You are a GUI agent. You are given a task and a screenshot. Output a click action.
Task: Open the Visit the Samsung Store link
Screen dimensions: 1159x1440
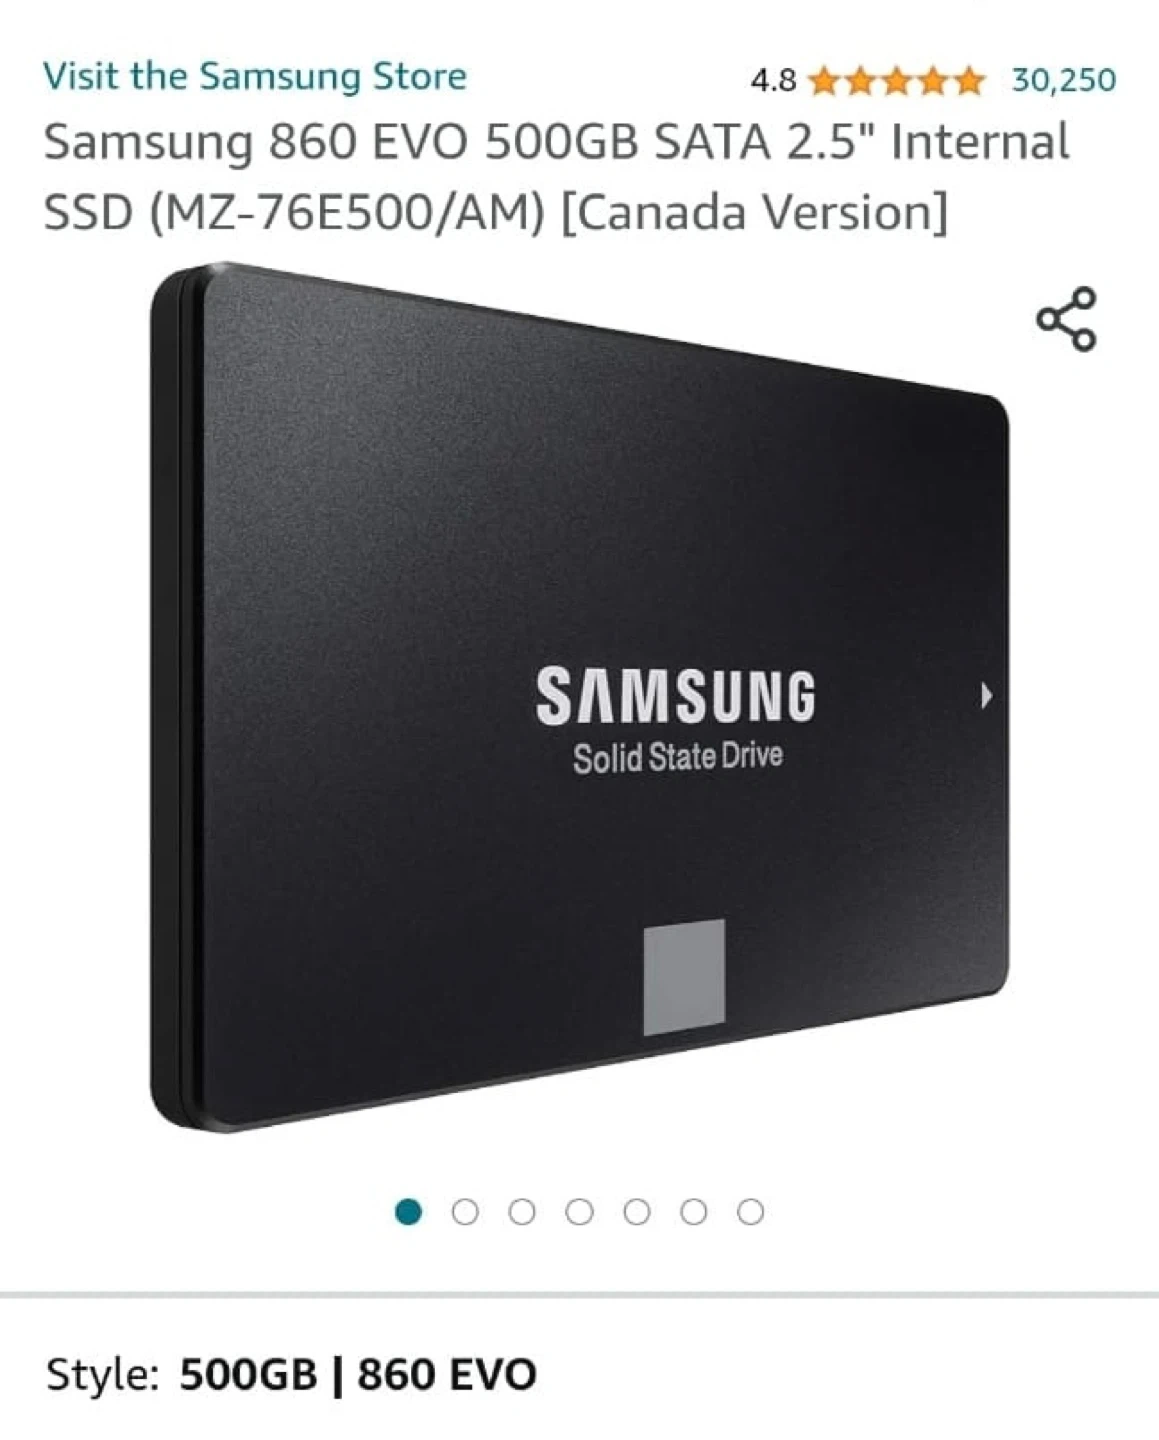(x=255, y=77)
